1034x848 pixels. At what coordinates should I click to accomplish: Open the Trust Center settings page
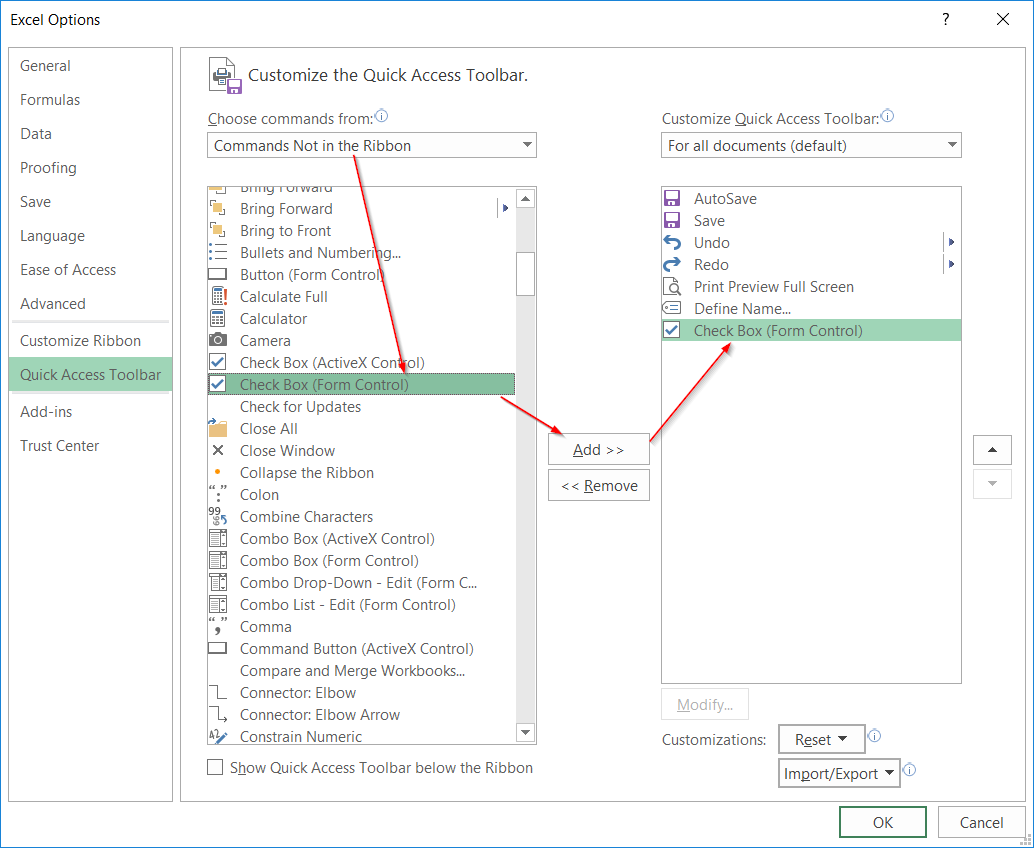[59, 445]
